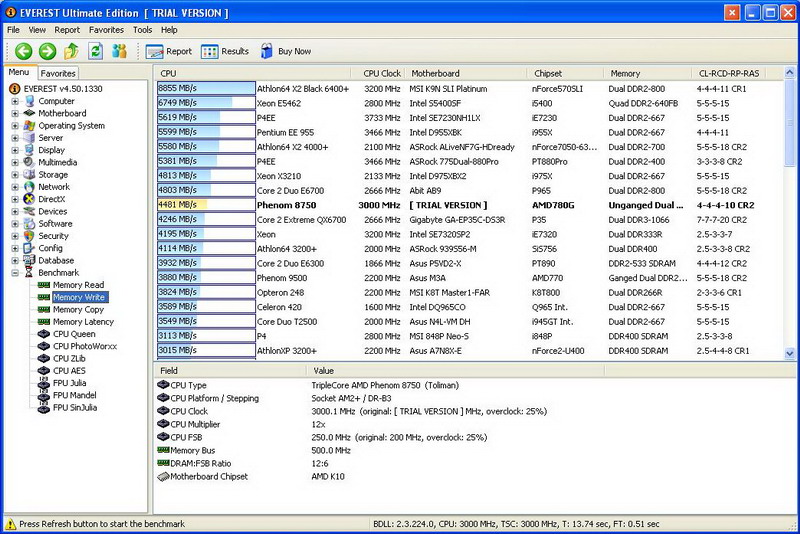This screenshot has width=800, height=534.
Task: Expand the Storage tree node
Action: [x=15, y=174]
